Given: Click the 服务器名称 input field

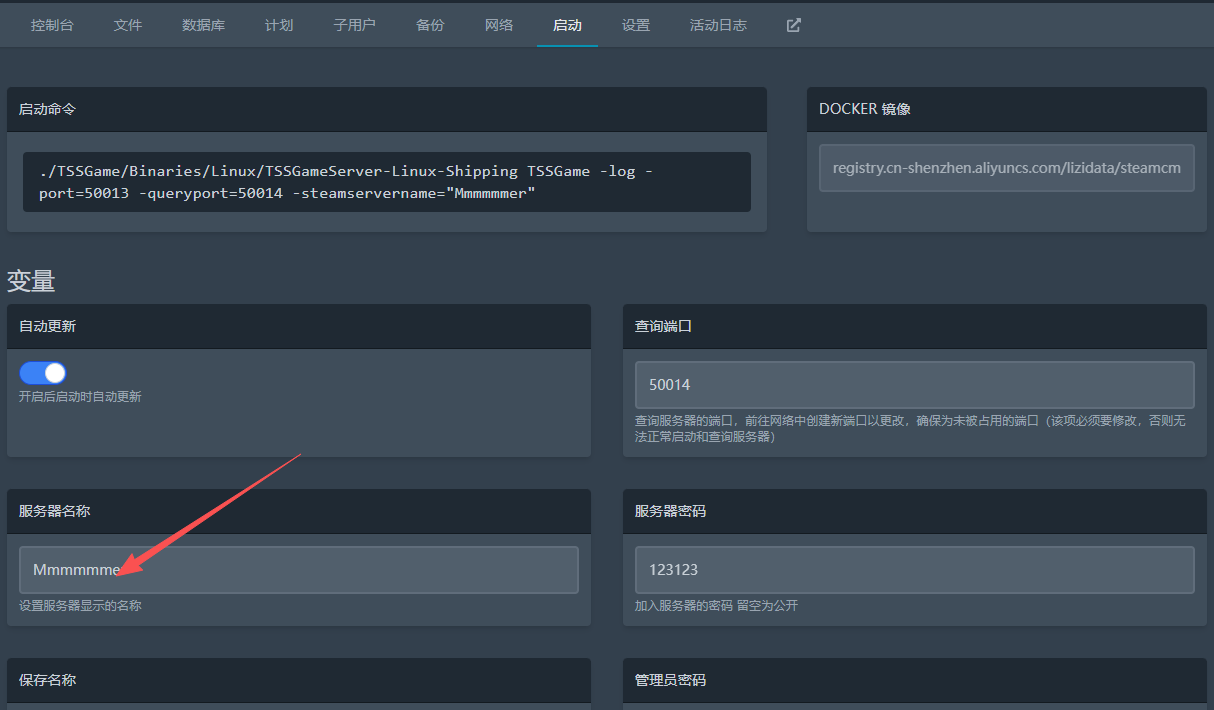Looking at the screenshot, I should click(298, 570).
